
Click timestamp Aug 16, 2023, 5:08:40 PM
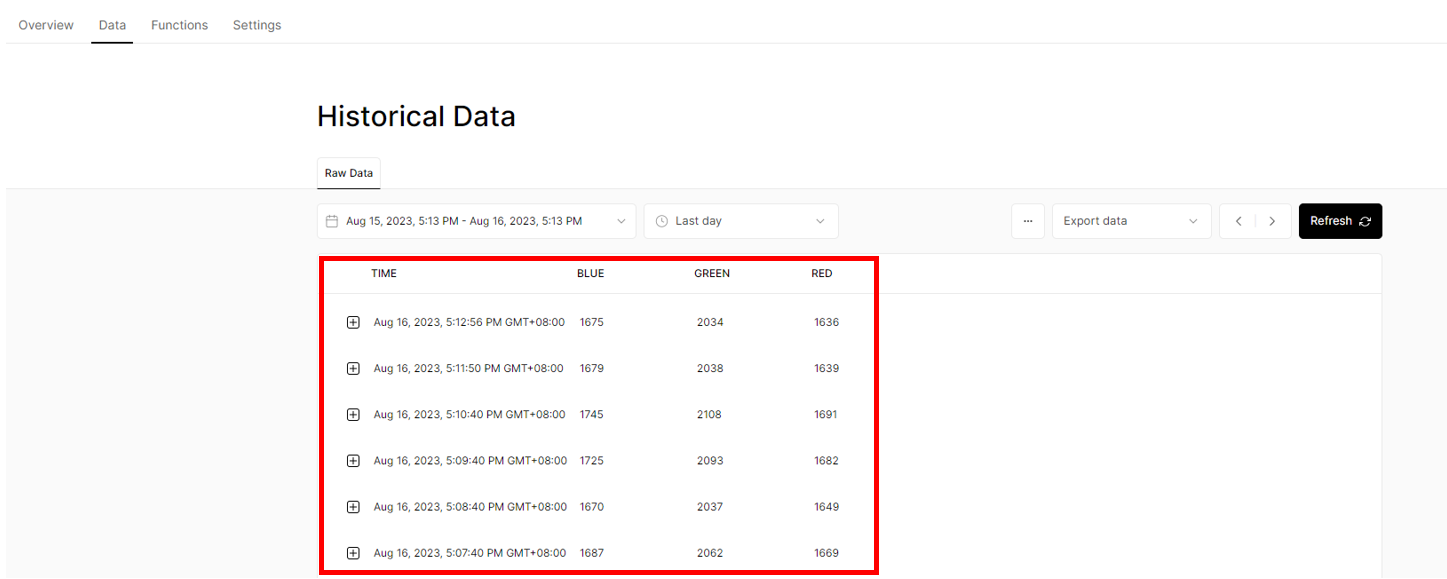470,506
